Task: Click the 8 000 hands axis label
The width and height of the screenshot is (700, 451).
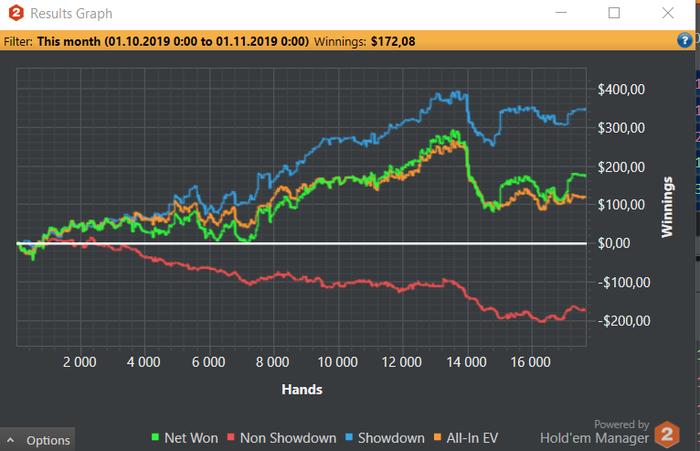Action: pos(272,362)
